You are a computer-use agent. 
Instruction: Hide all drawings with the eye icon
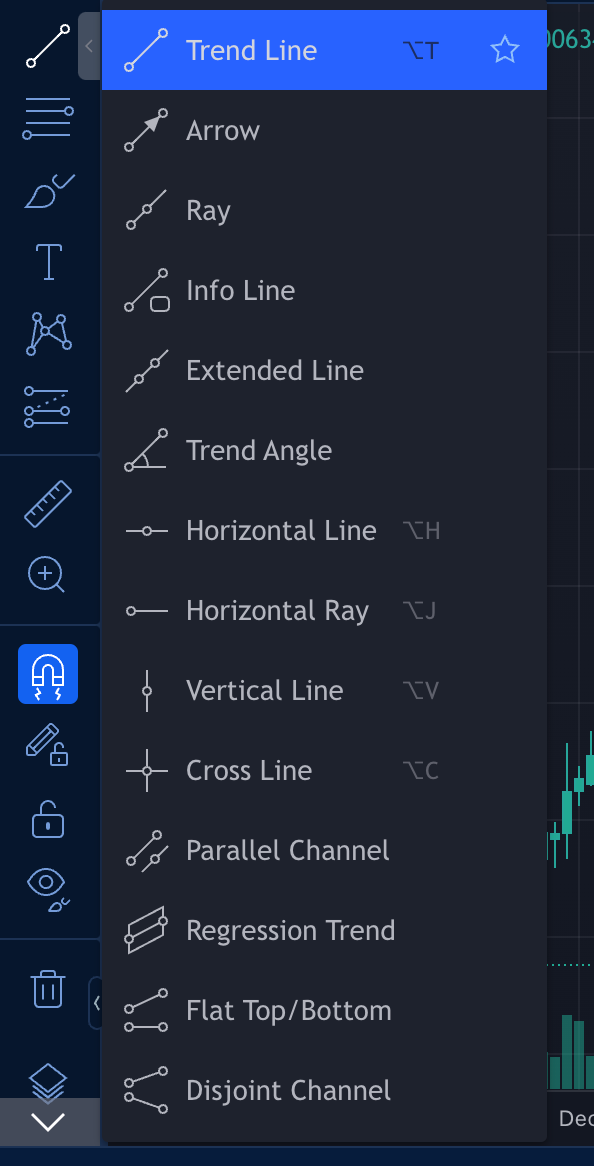pos(48,889)
